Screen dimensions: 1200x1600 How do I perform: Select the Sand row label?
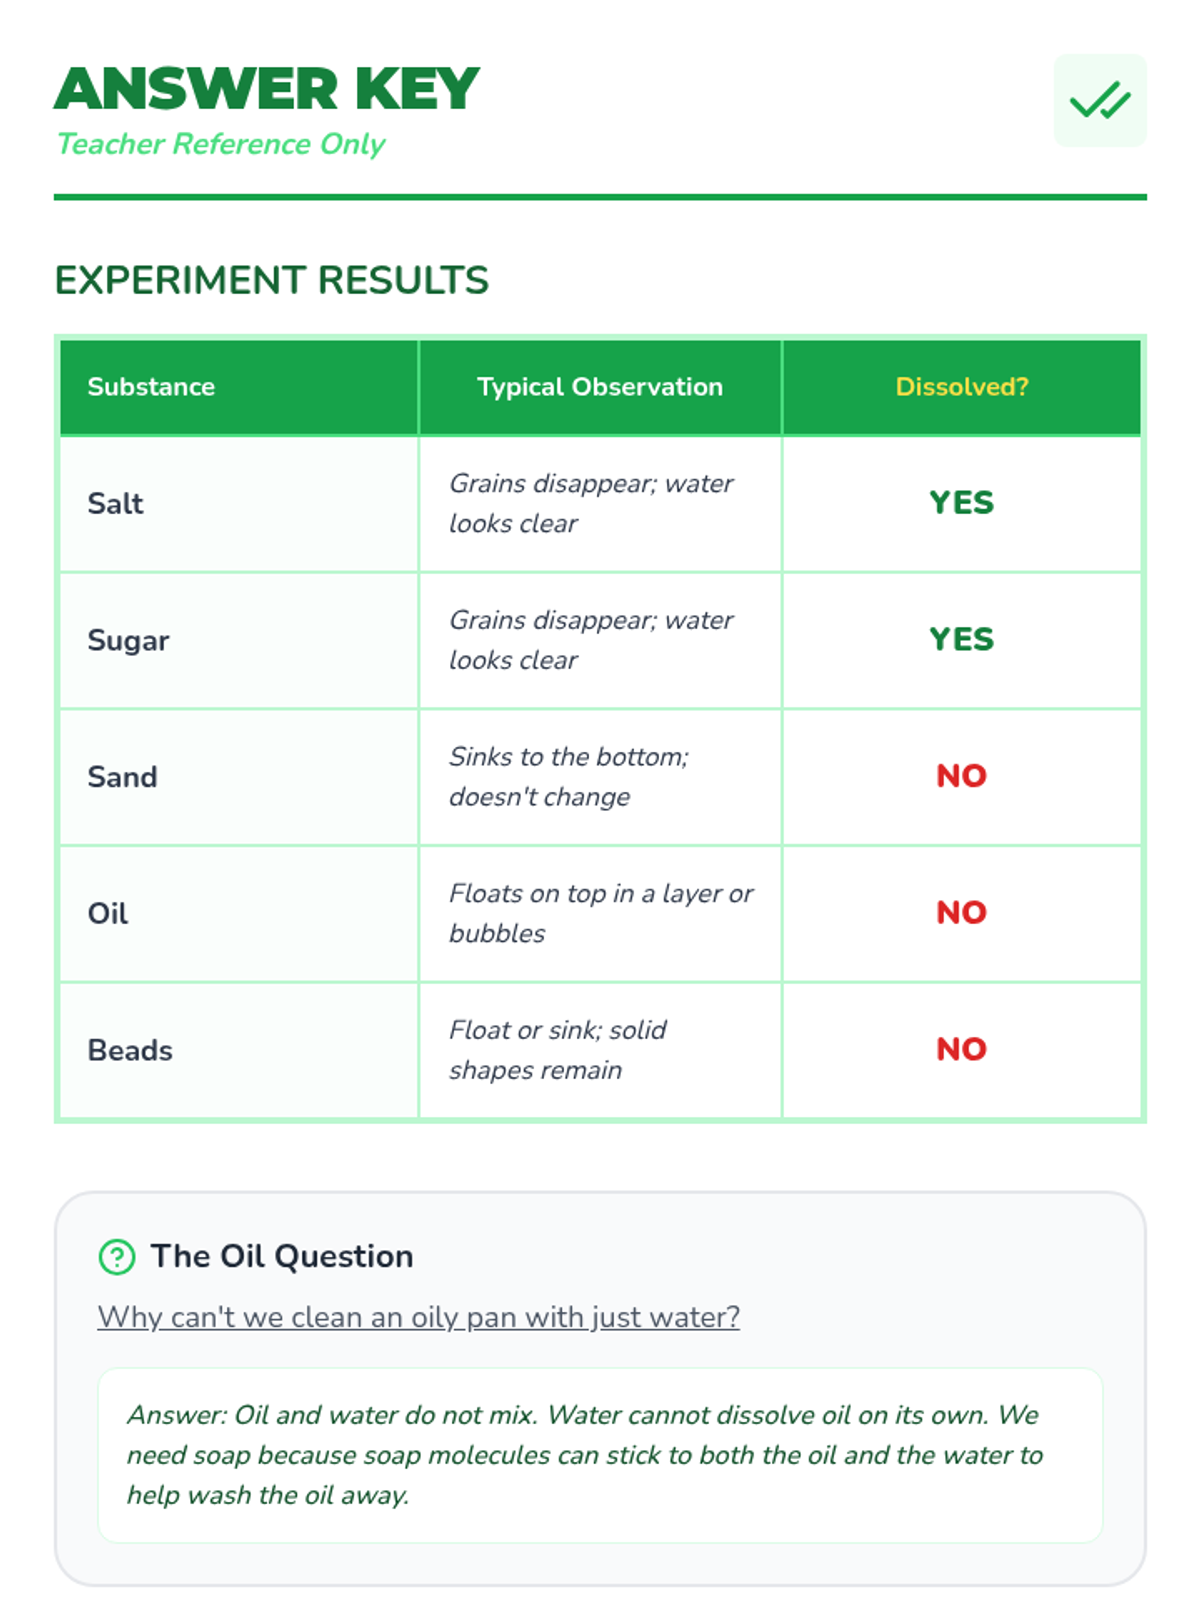[x=122, y=777]
